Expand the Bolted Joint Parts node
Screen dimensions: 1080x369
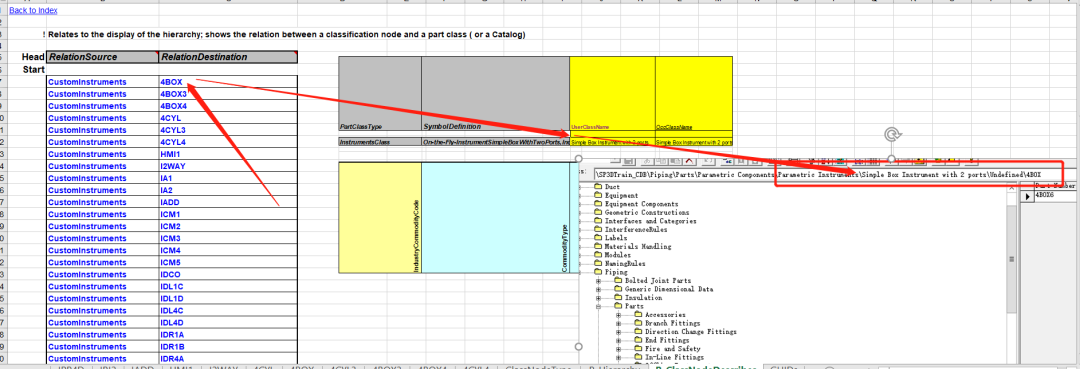pos(599,281)
